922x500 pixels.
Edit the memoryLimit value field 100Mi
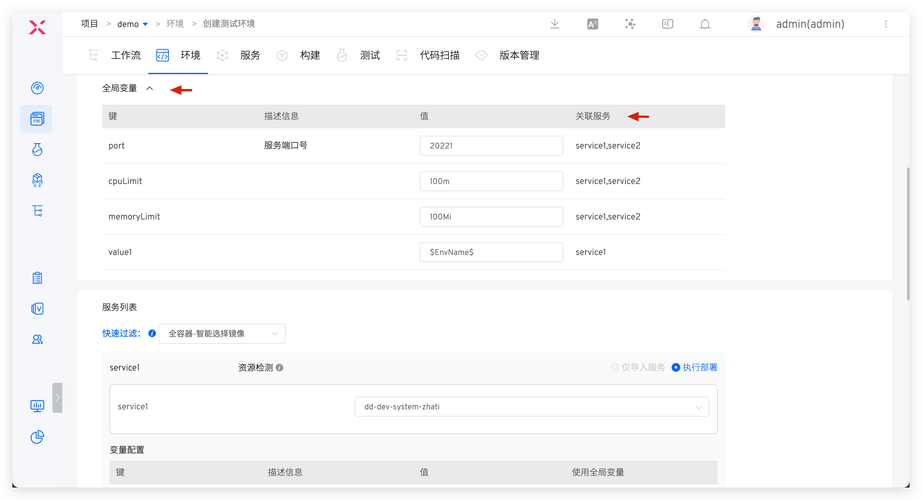(491, 216)
